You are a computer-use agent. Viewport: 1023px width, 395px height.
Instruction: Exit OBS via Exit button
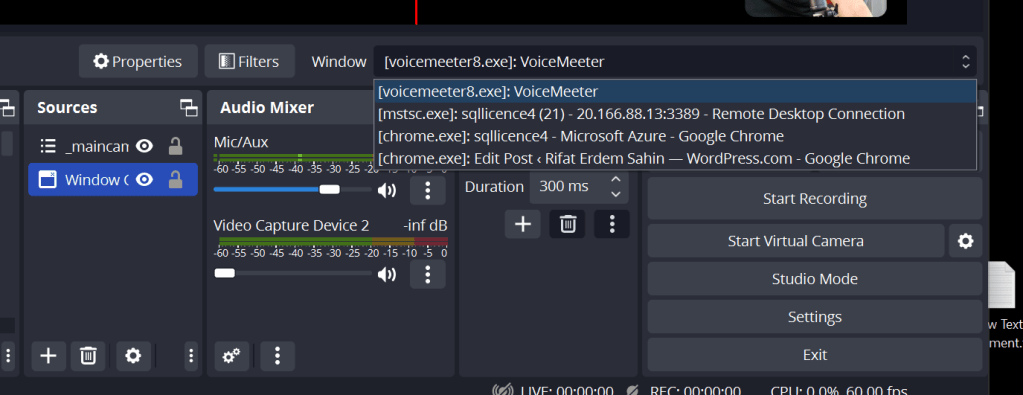pyautogui.click(x=815, y=355)
